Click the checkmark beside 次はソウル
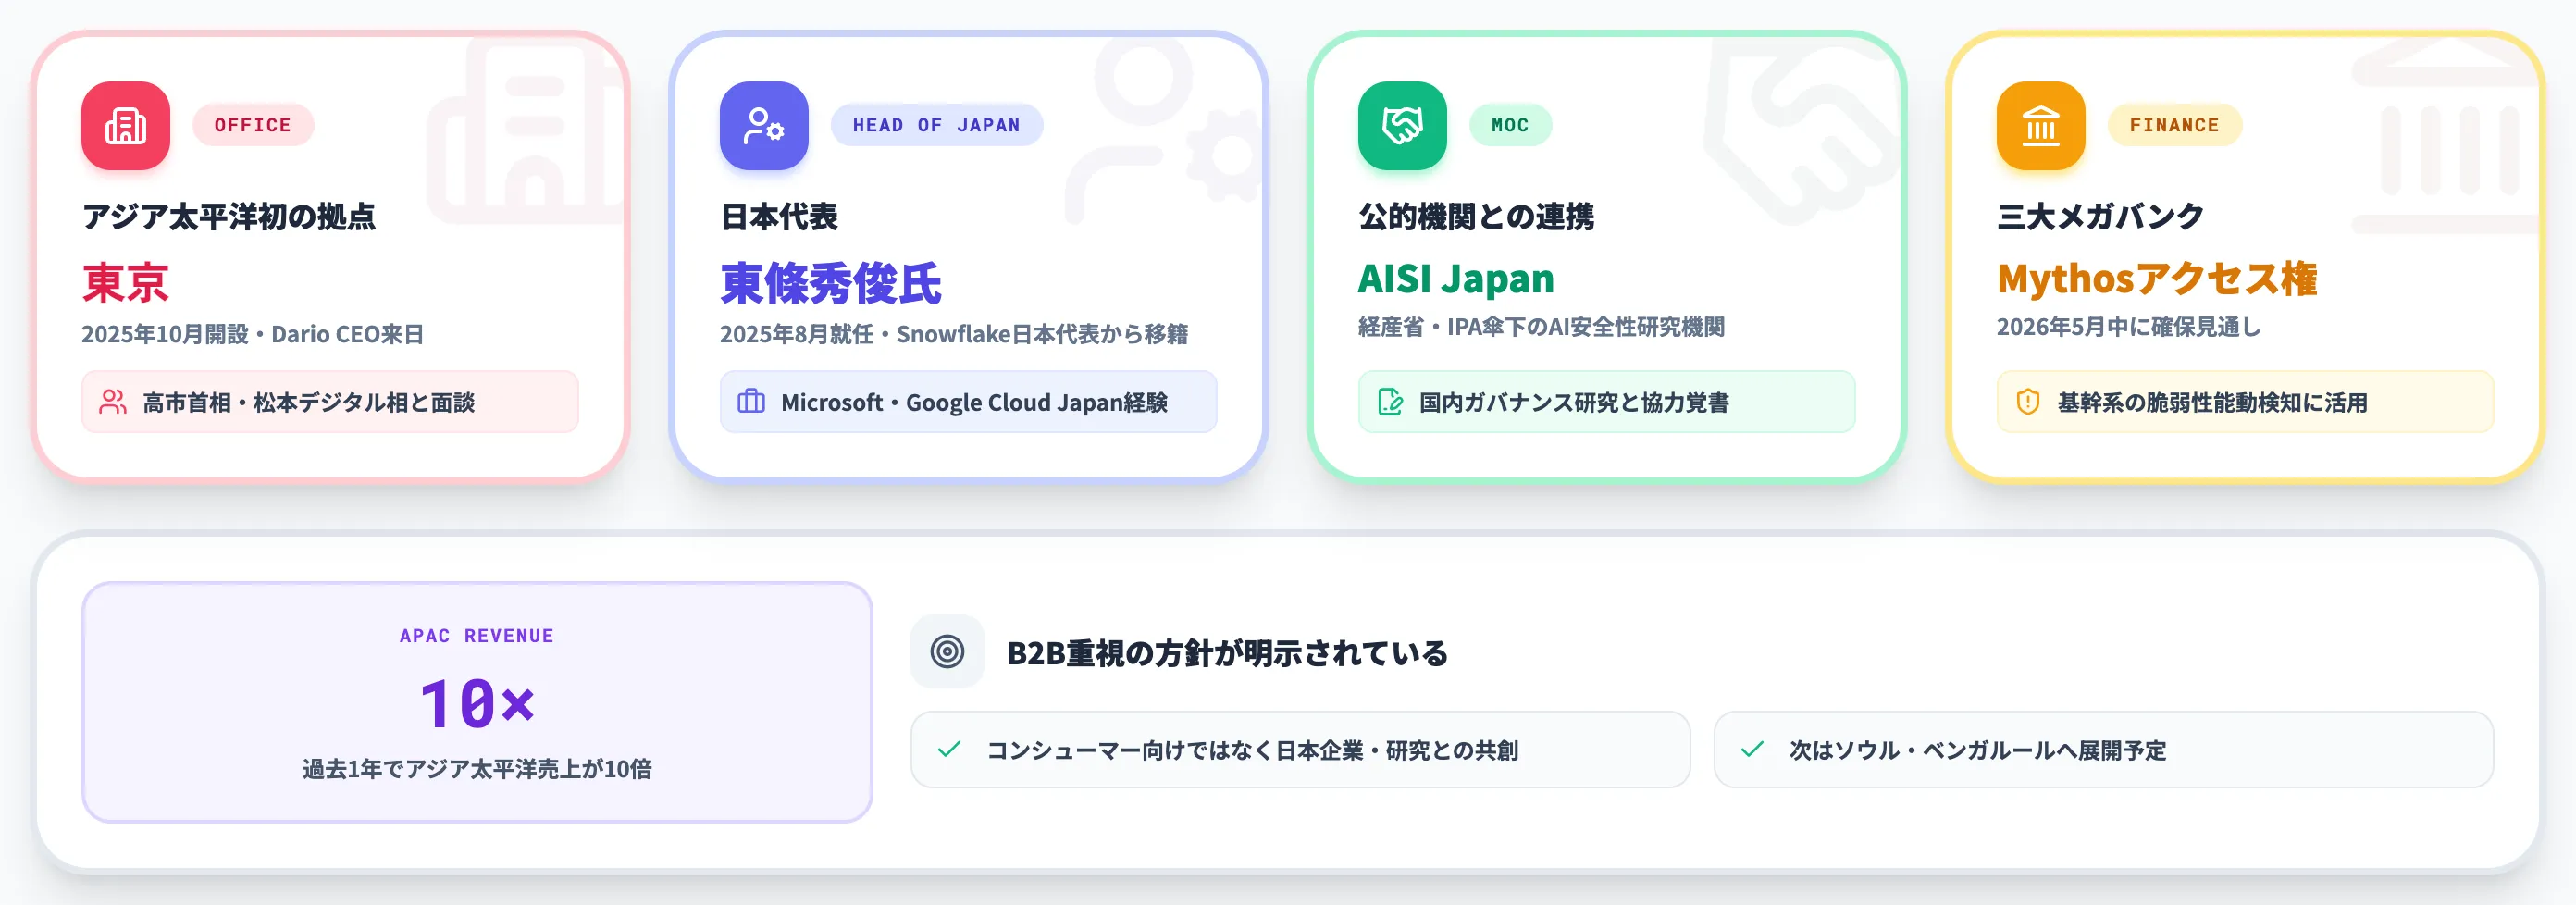 pyautogui.click(x=1752, y=749)
